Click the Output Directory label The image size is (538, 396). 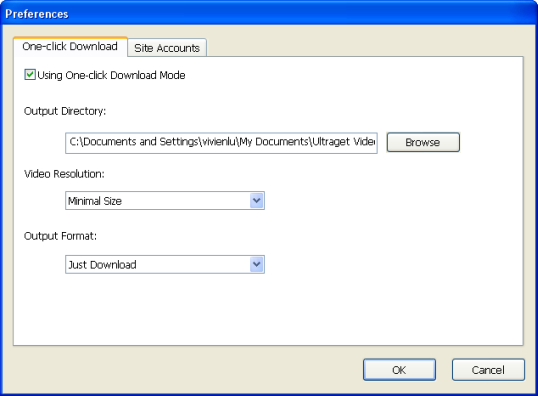coord(65,111)
